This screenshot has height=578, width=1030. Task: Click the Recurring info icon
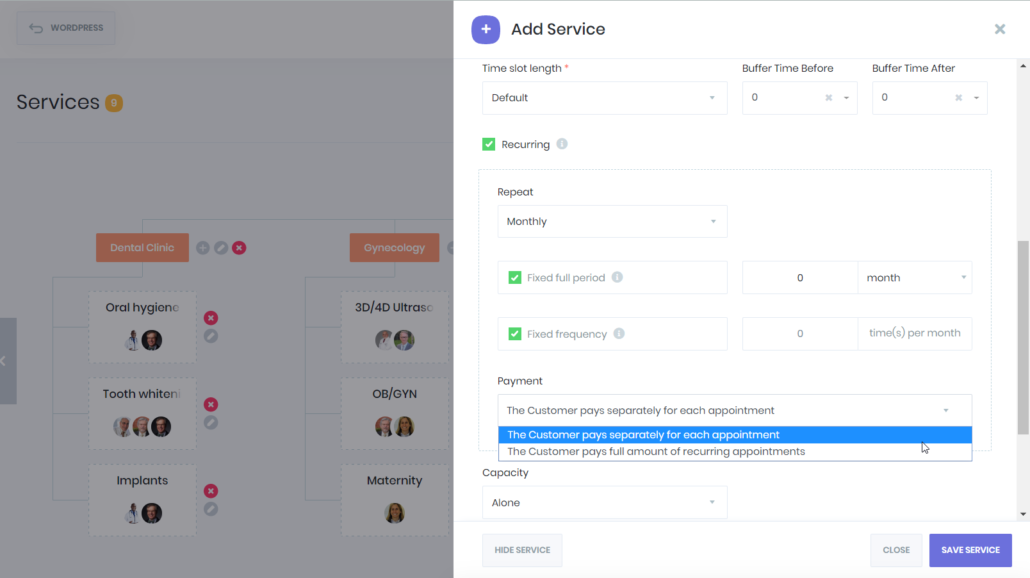click(562, 144)
